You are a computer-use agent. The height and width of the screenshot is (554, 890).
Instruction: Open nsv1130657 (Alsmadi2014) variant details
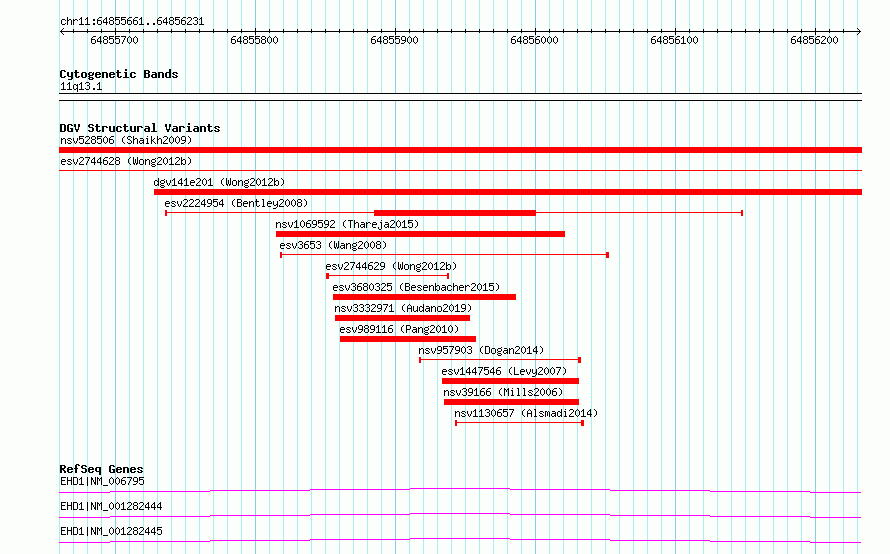pyautogui.click(x=519, y=423)
